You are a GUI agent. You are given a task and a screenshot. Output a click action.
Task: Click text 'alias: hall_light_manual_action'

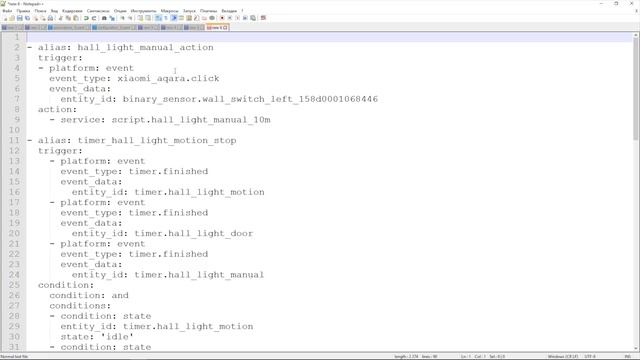tap(126, 47)
